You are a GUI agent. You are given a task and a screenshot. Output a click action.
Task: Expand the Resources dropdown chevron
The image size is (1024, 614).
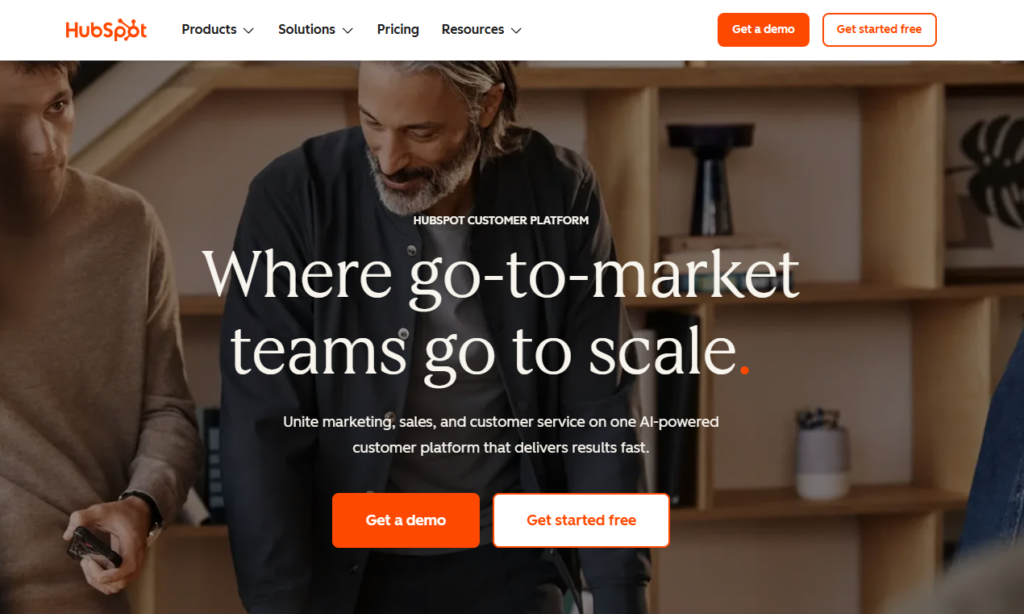click(x=516, y=31)
